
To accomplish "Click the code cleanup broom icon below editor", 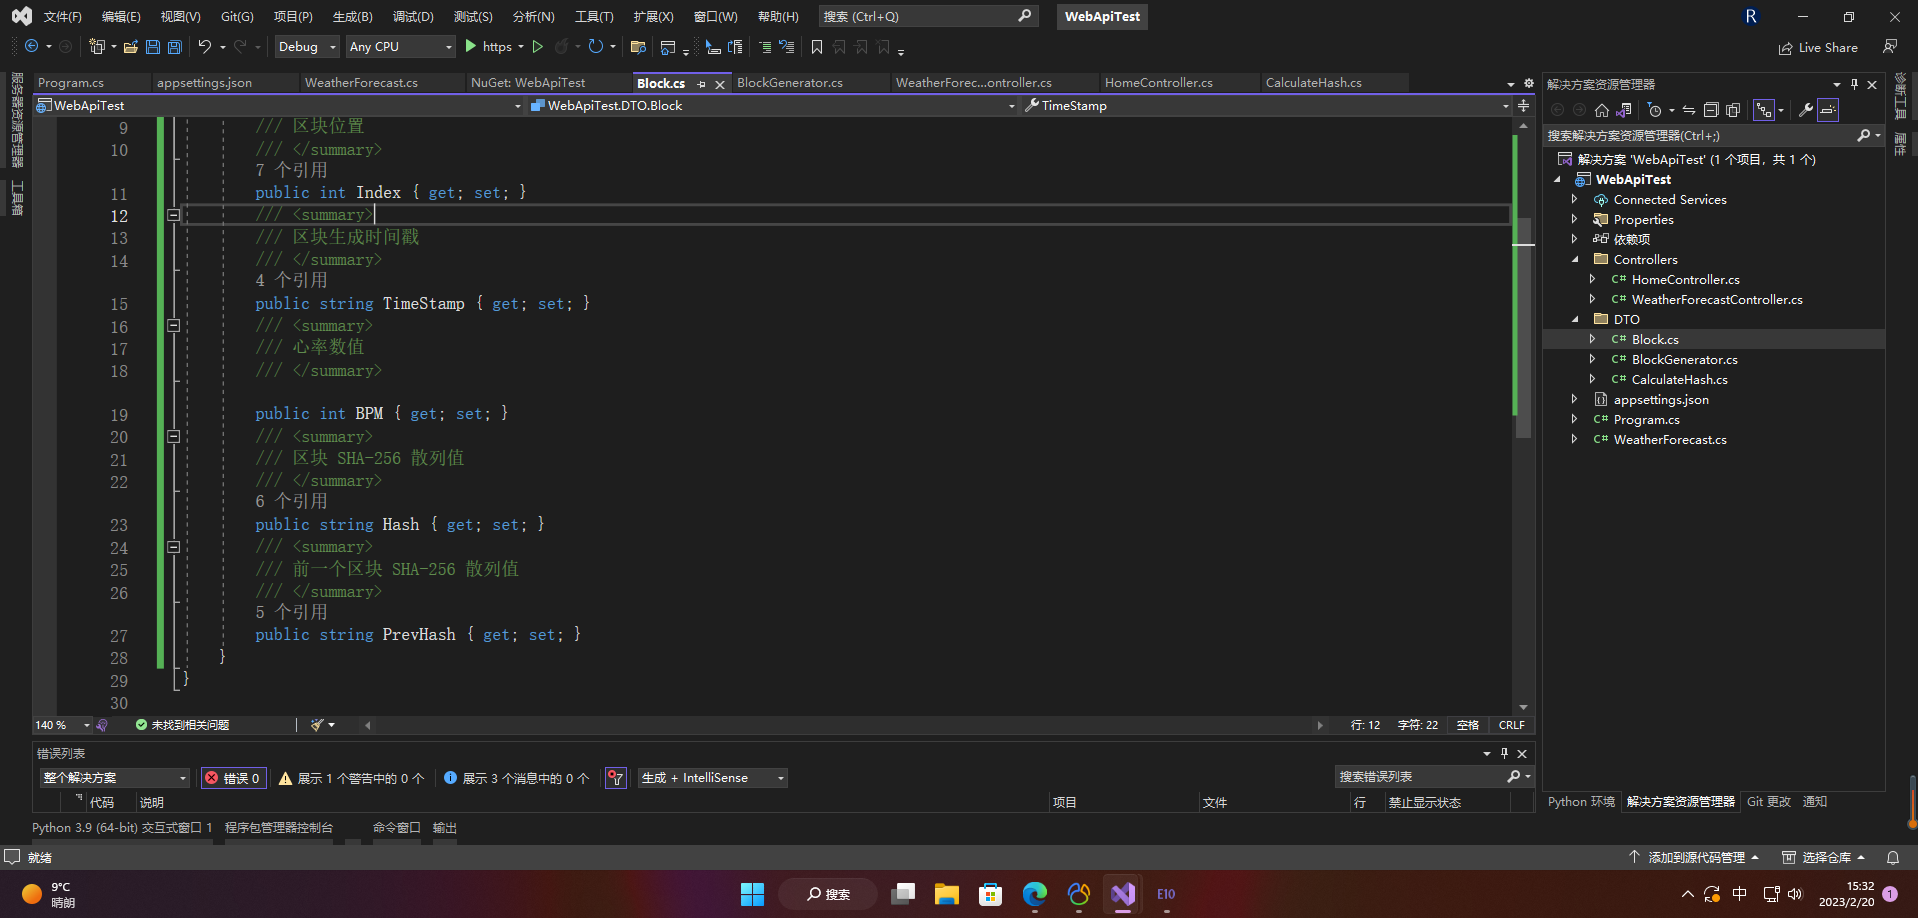I will click(318, 725).
